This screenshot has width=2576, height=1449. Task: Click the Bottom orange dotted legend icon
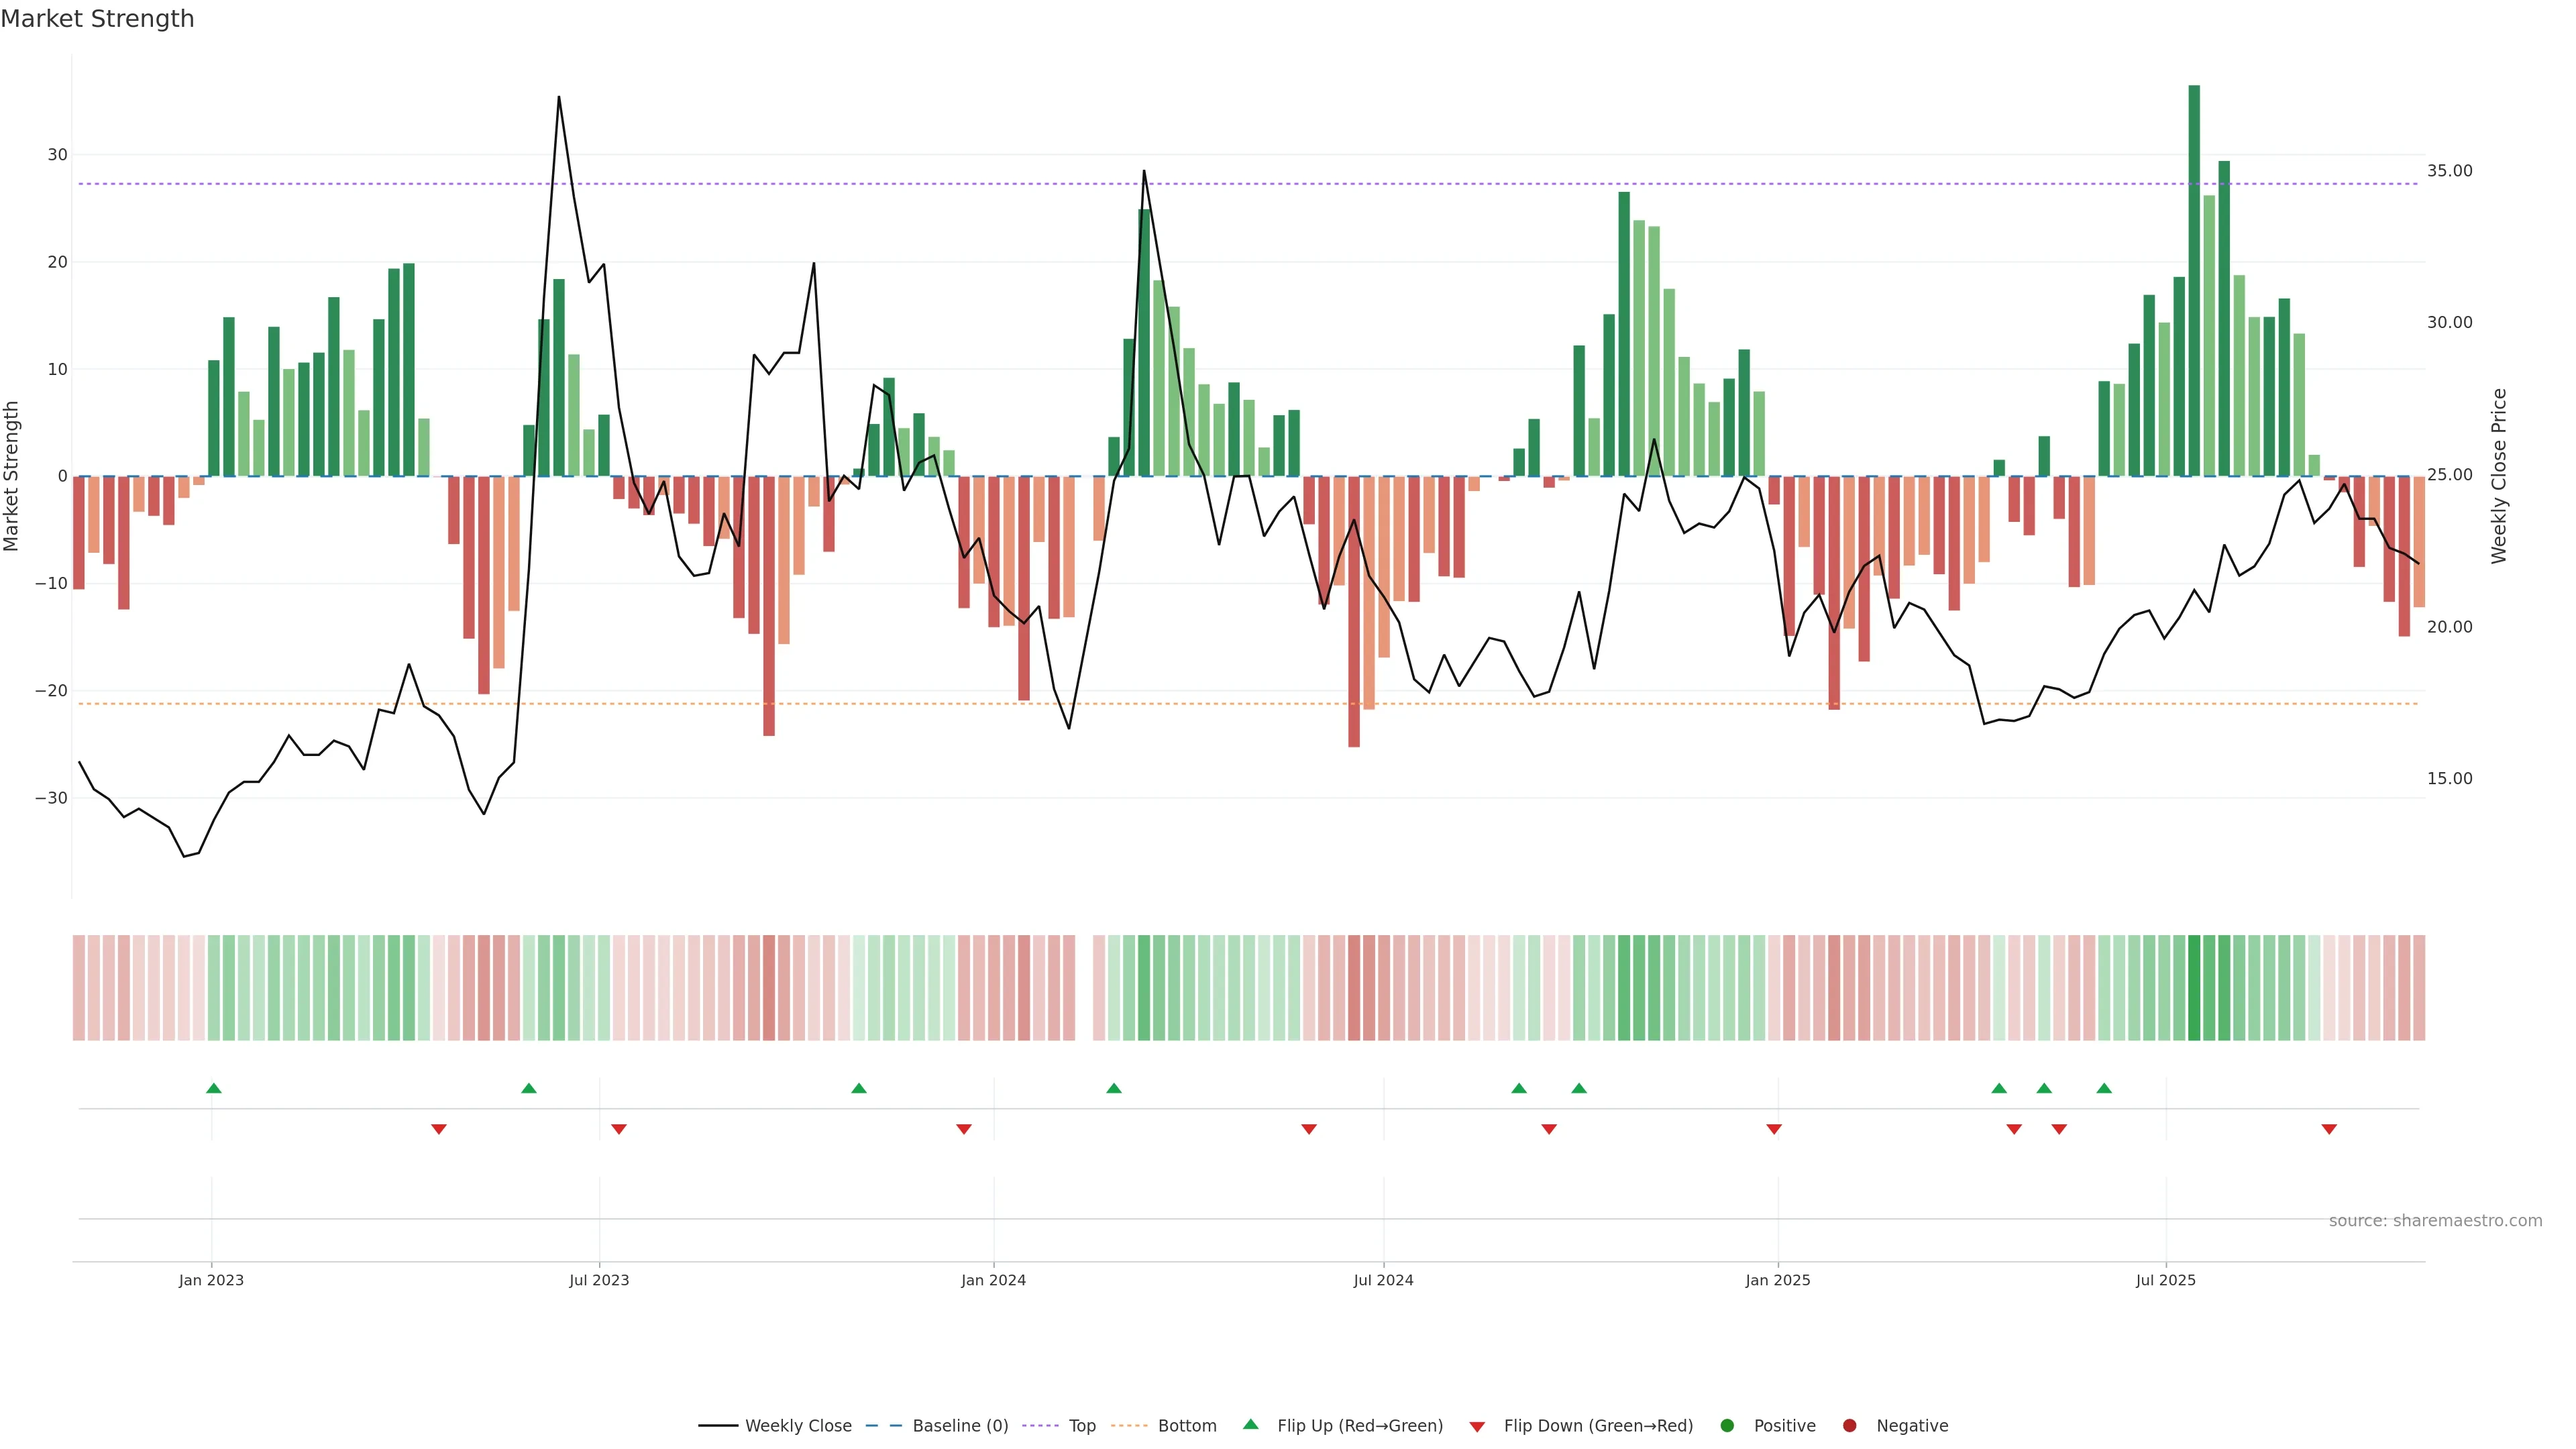tap(1129, 1426)
